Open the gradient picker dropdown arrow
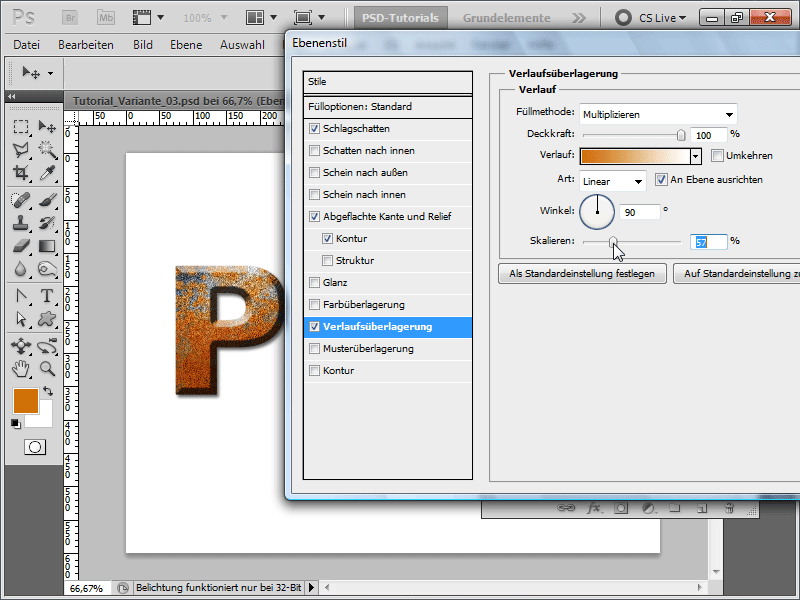Image resolution: width=800 pixels, height=600 pixels. click(695, 156)
